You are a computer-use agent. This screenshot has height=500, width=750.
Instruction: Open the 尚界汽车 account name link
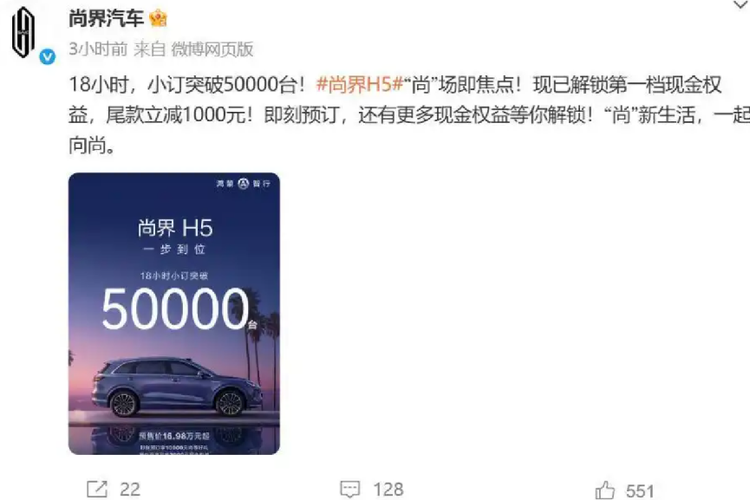106,19
